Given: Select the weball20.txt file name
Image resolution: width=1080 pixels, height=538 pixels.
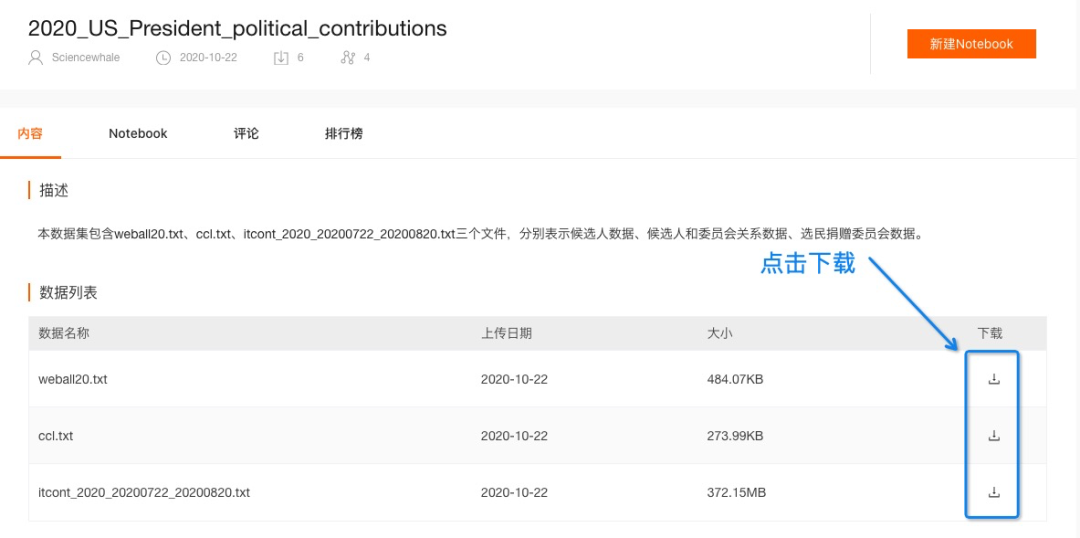Looking at the screenshot, I should [x=73, y=380].
